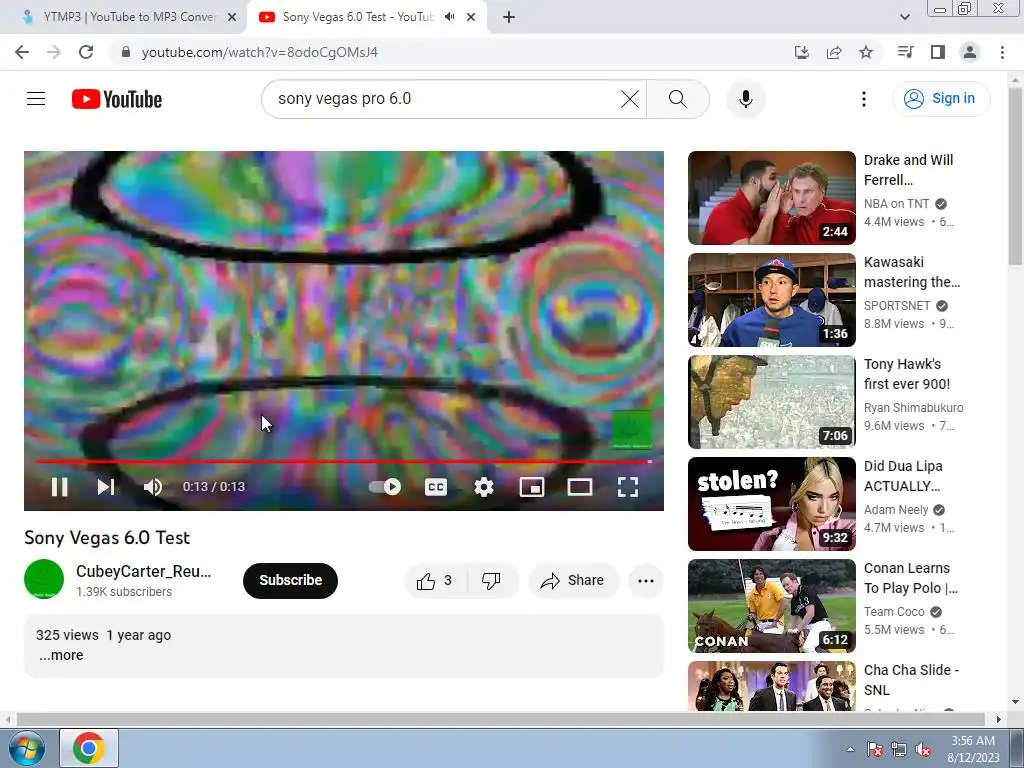Skip to the next video
1024x768 pixels.
click(x=106, y=487)
